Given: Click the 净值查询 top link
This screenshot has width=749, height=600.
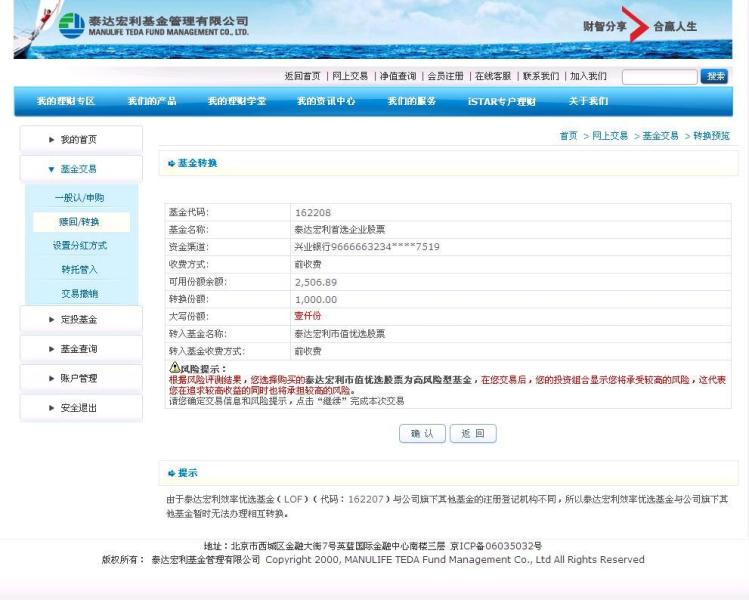Looking at the screenshot, I should click(398, 76).
